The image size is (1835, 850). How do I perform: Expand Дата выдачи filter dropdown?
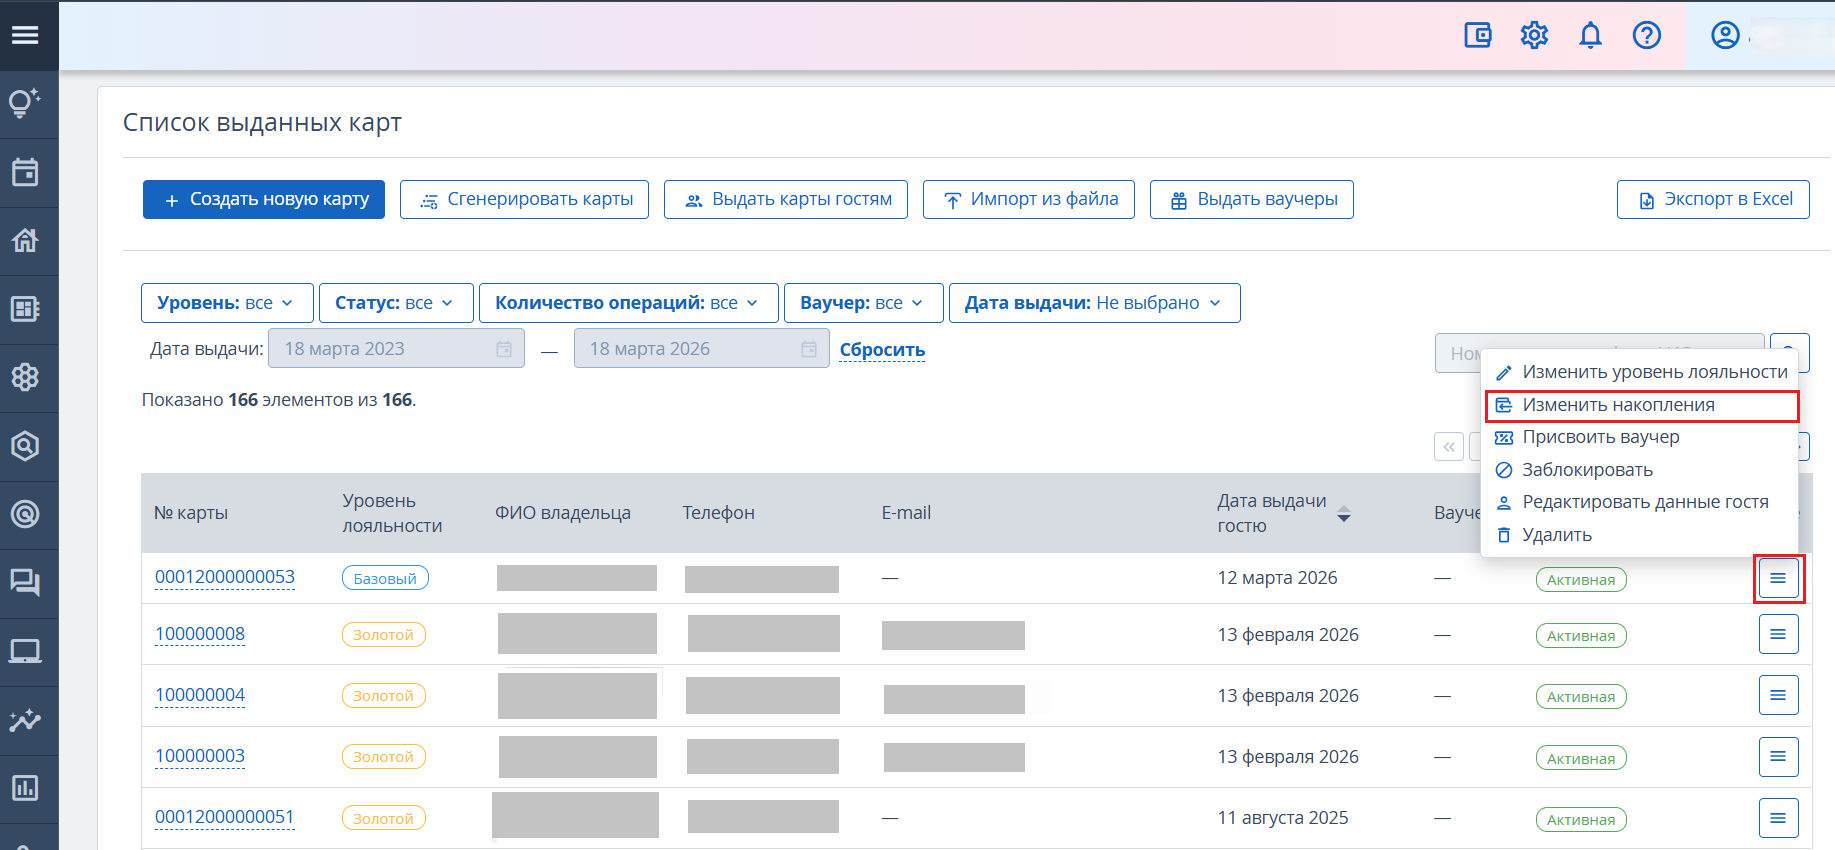pyautogui.click(x=1093, y=303)
